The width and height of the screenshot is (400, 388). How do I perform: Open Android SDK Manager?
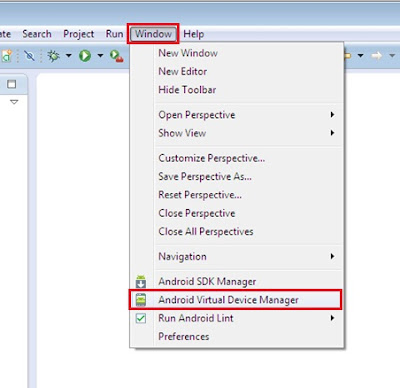click(237, 282)
